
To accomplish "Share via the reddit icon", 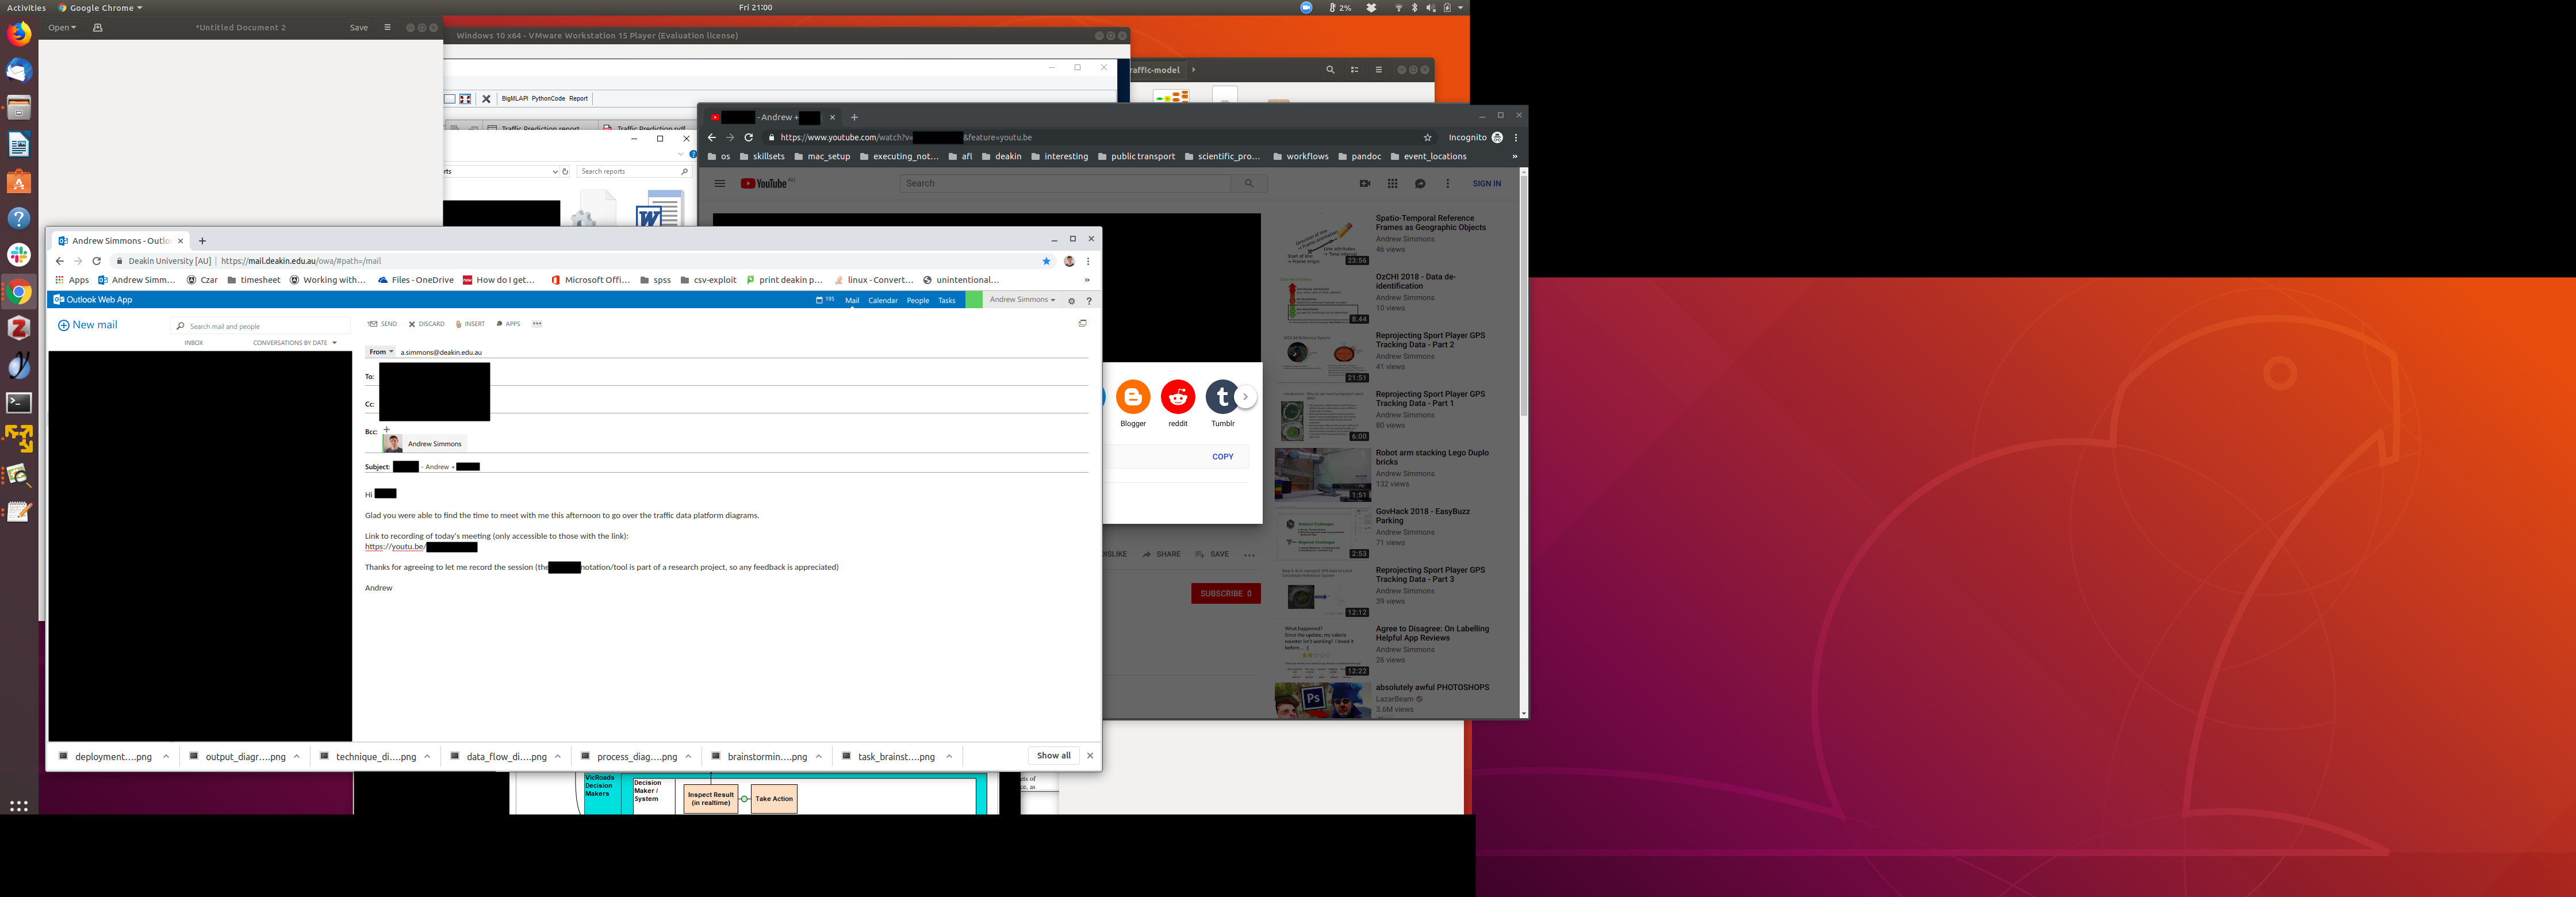I will [x=1178, y=398].
